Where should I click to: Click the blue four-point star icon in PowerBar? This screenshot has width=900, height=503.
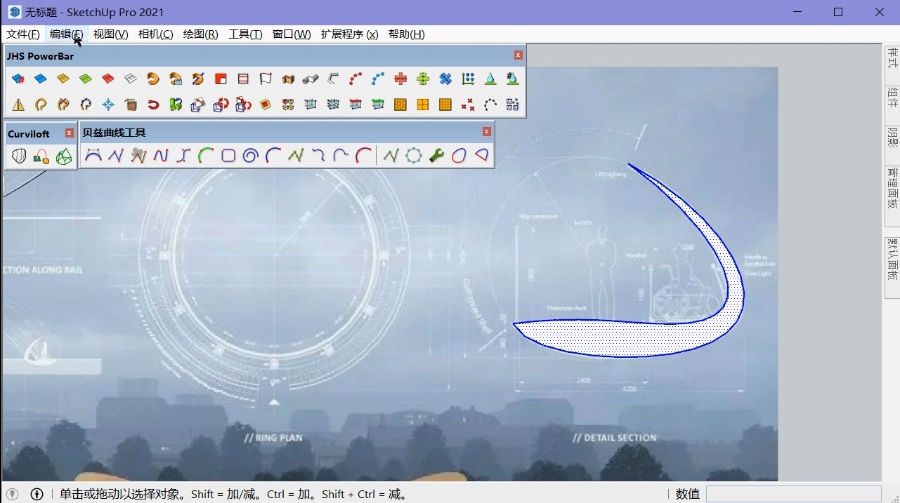click(108, 105)
